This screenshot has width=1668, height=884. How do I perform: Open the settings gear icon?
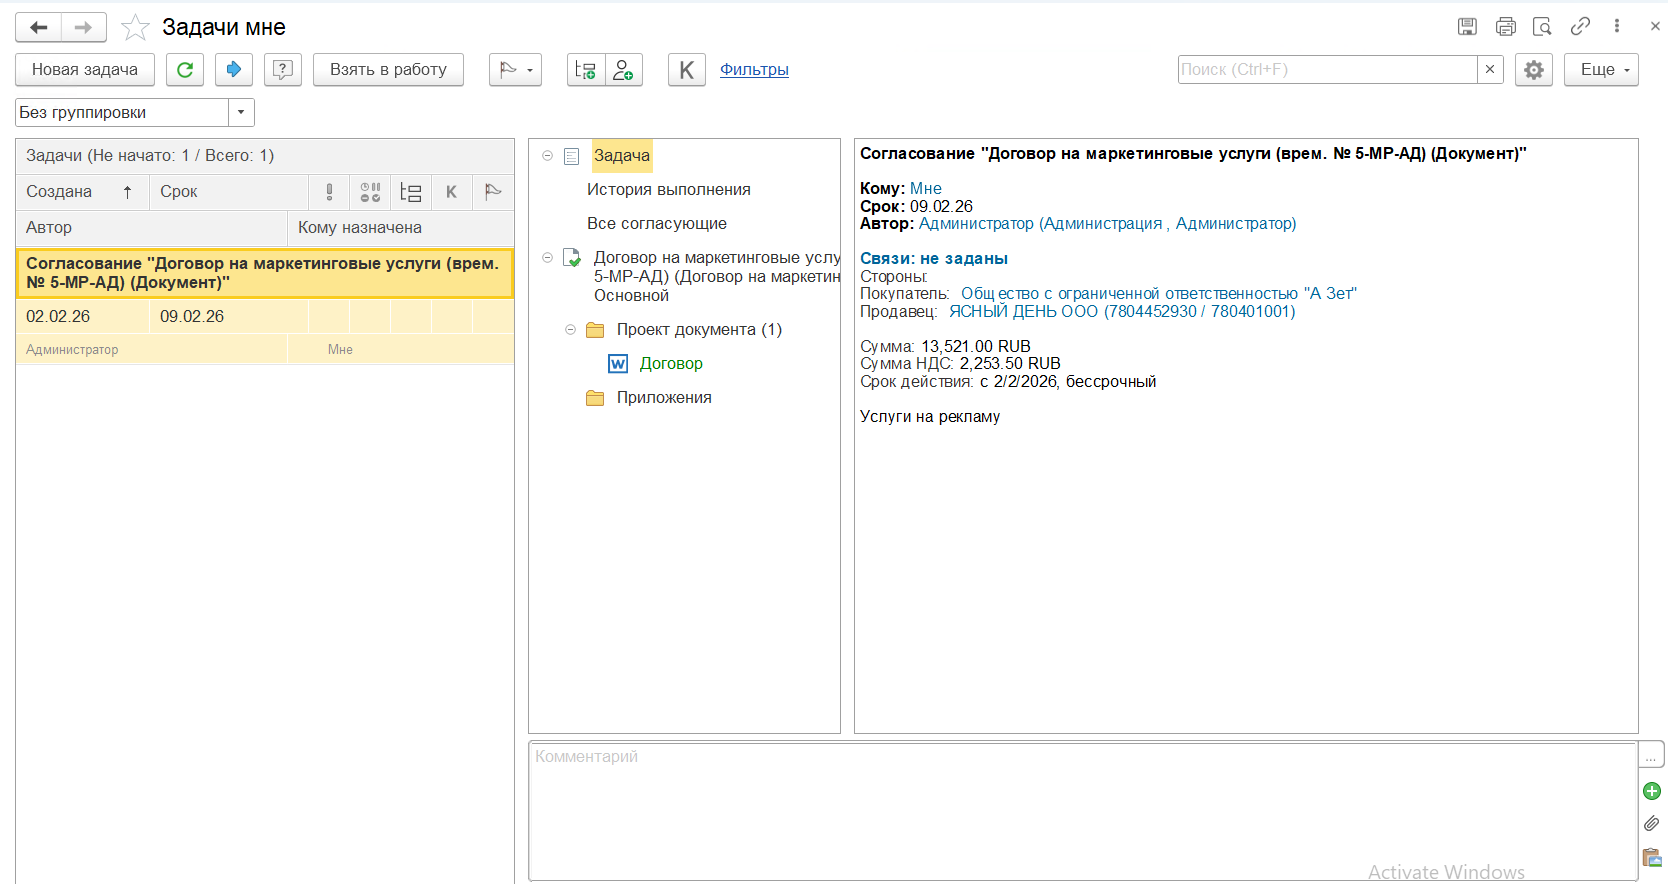[x=1533, y=70]
